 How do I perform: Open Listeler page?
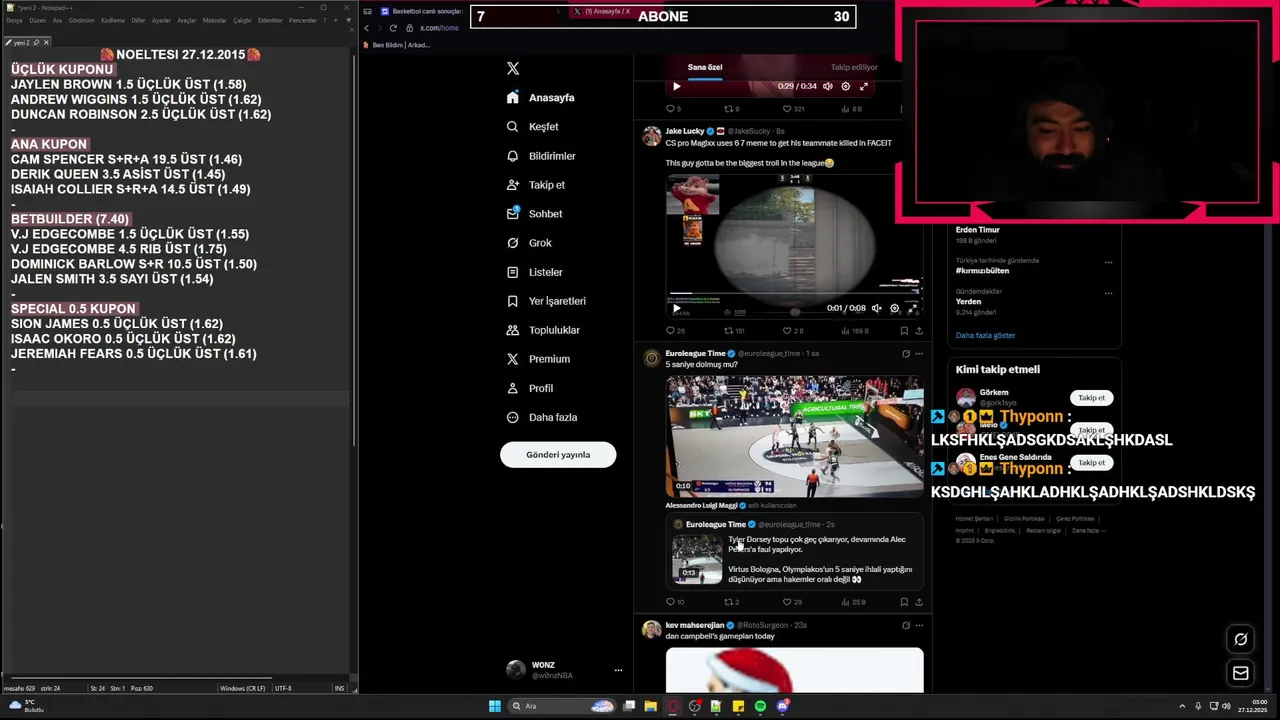click(534, 272)
